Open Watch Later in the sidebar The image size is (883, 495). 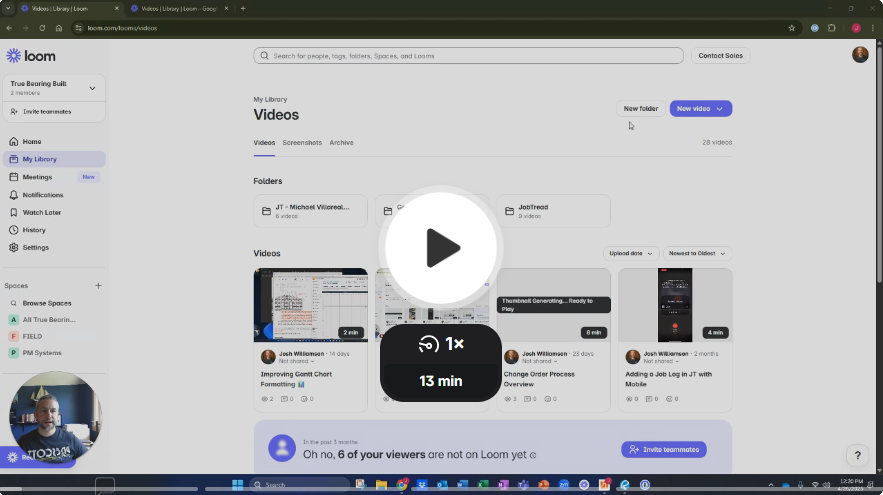[54, 212]
